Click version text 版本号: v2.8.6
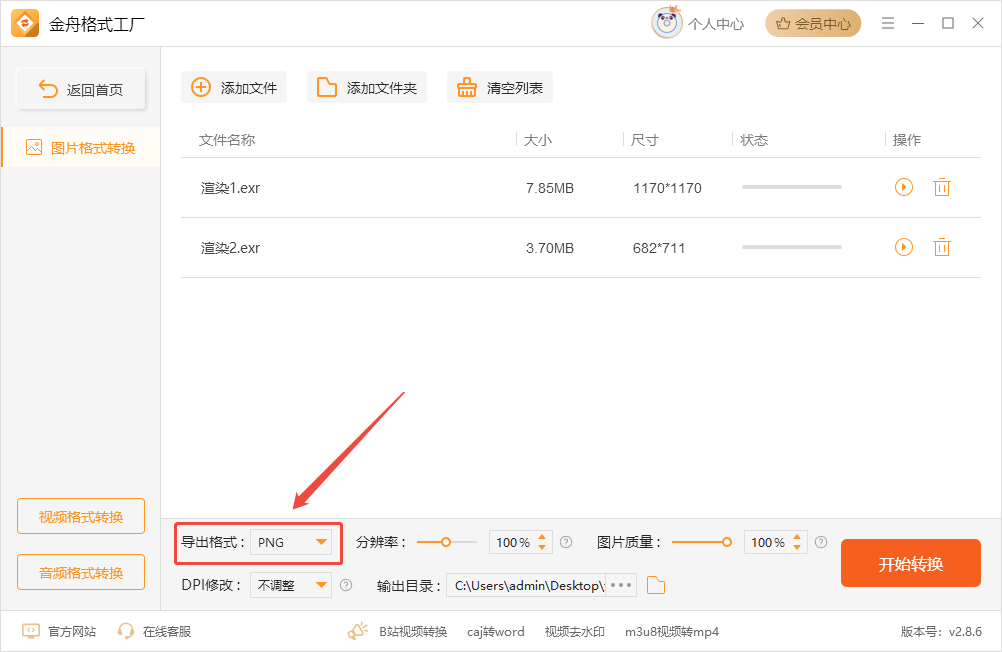Image resolution: width=1002 pixels, height=652 pixels. (x=941, y=632)
